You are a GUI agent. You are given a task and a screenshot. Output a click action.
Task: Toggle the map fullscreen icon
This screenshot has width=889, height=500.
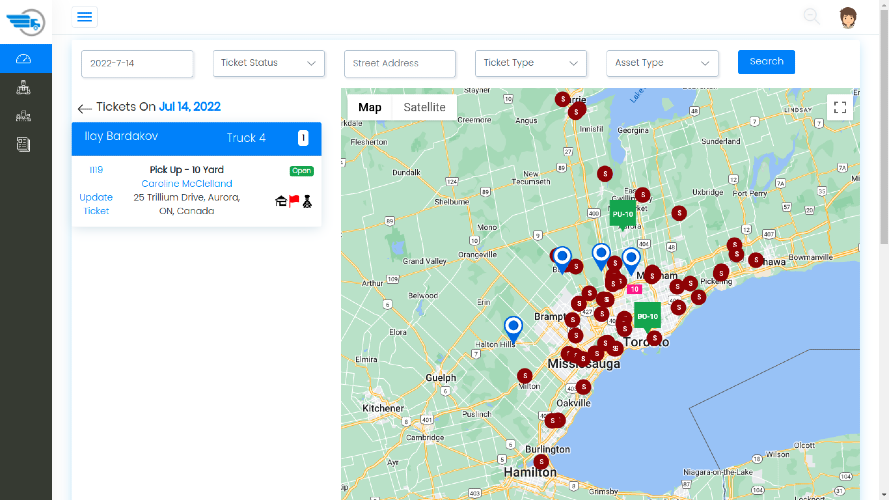click(x=840, y=107)
